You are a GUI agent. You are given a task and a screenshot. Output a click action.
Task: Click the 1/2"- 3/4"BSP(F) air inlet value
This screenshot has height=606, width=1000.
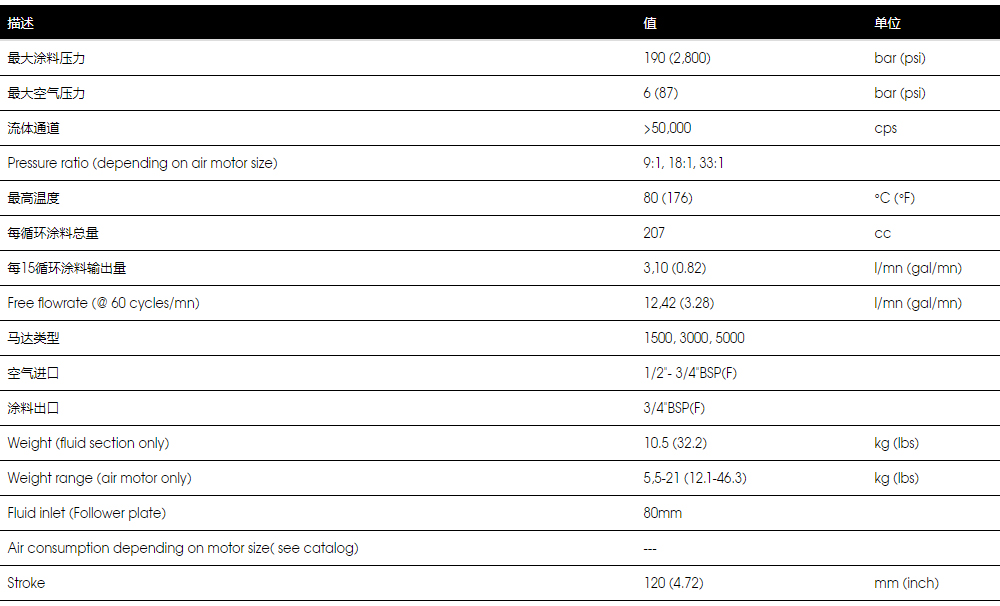pyautogui.click(x=690, y=373)
